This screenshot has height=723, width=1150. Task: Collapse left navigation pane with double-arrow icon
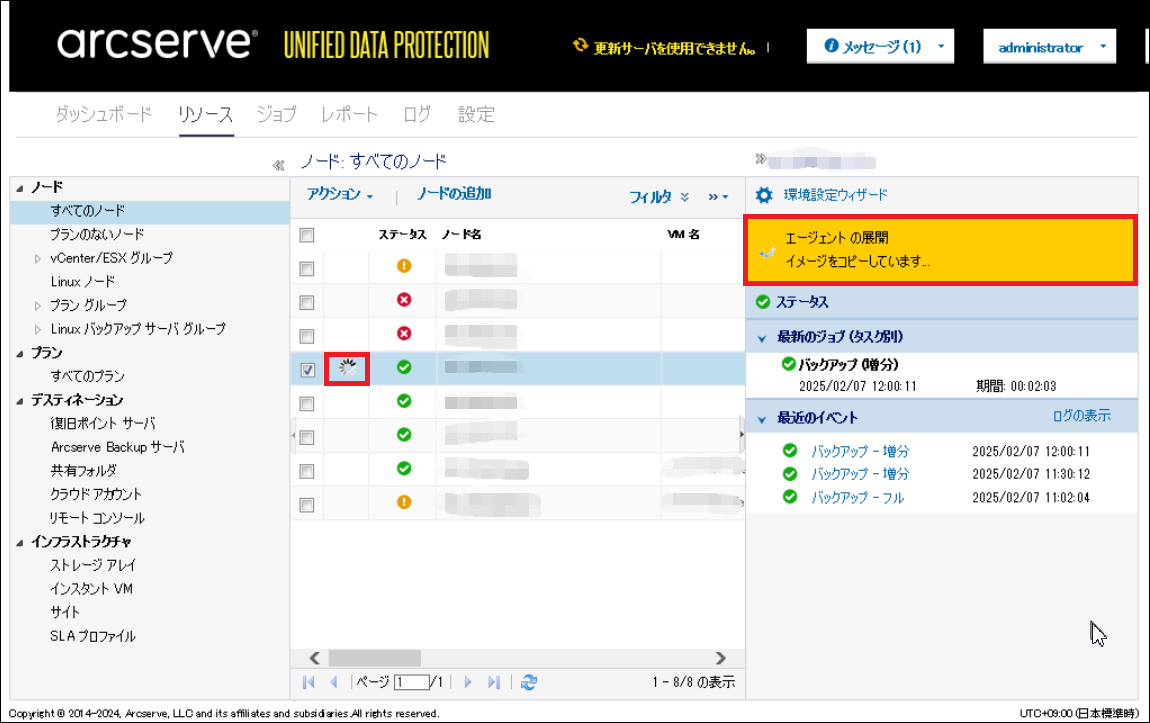pyautogui.click(x=278, y=166)
